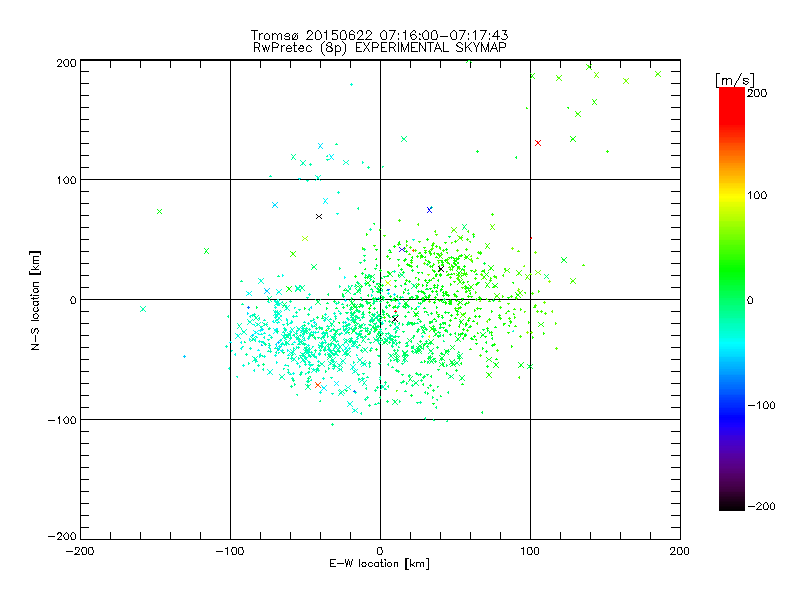Click the y-axis '100' tick label
Screen dimensions: 800x600
pos(66,180)
